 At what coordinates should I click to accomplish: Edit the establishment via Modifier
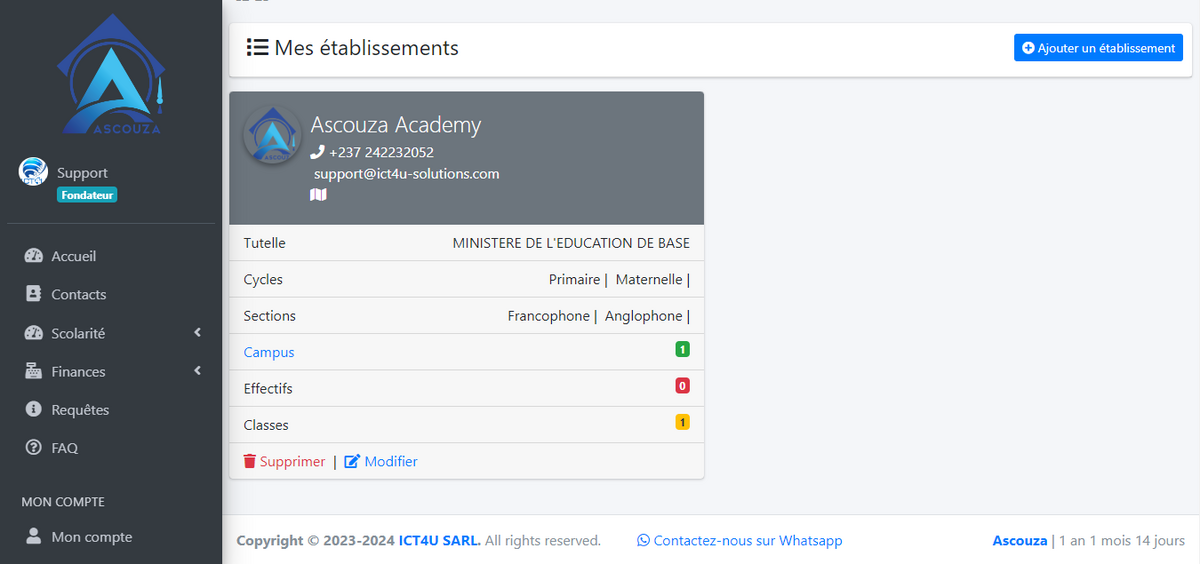pyautogui.click(x=381, y=461)
